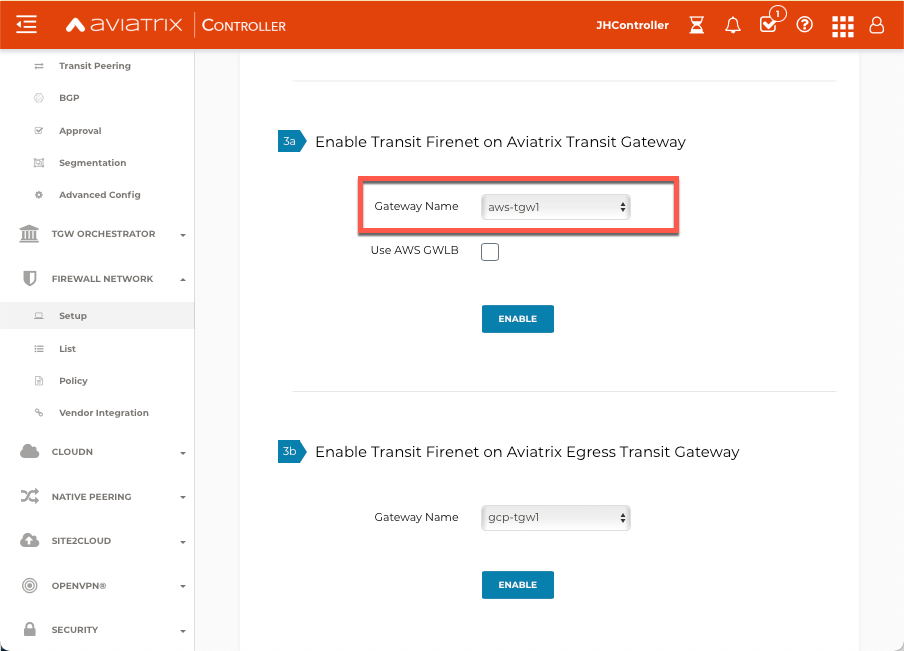Click Enable button under step 3a

[x=517, y=319]
